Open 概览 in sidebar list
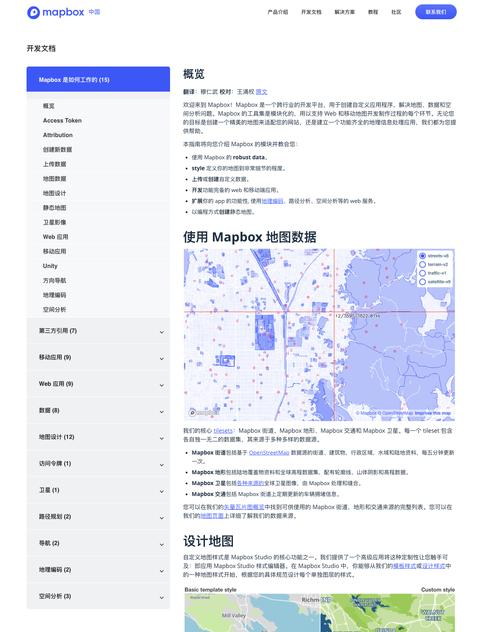This screenshot has height=632, width=480. (49, 106)
